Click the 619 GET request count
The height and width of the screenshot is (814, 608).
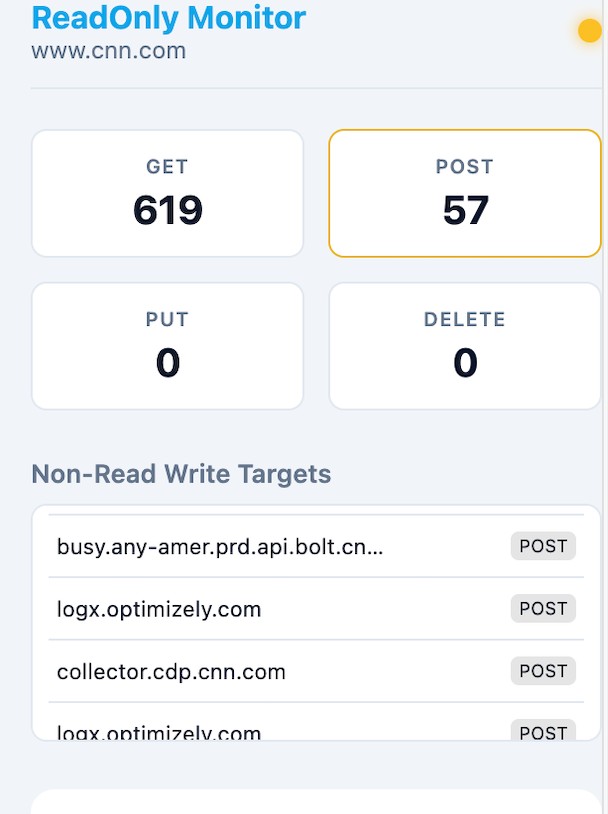pos(167,210)
